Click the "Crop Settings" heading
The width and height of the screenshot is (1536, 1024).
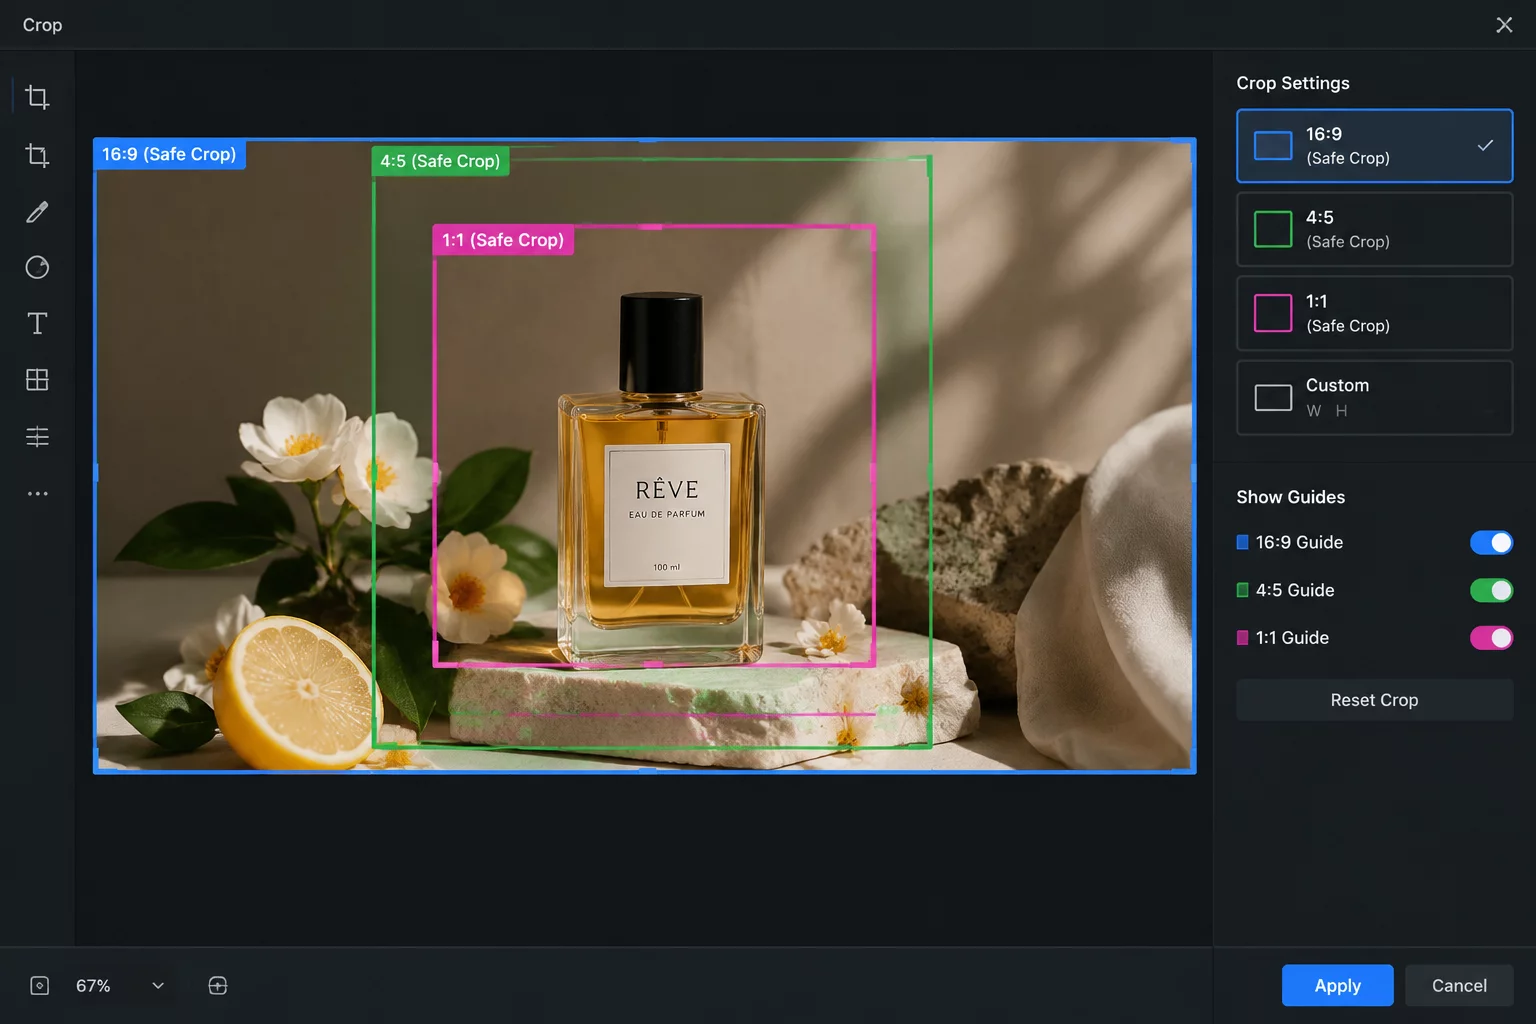1293,83
